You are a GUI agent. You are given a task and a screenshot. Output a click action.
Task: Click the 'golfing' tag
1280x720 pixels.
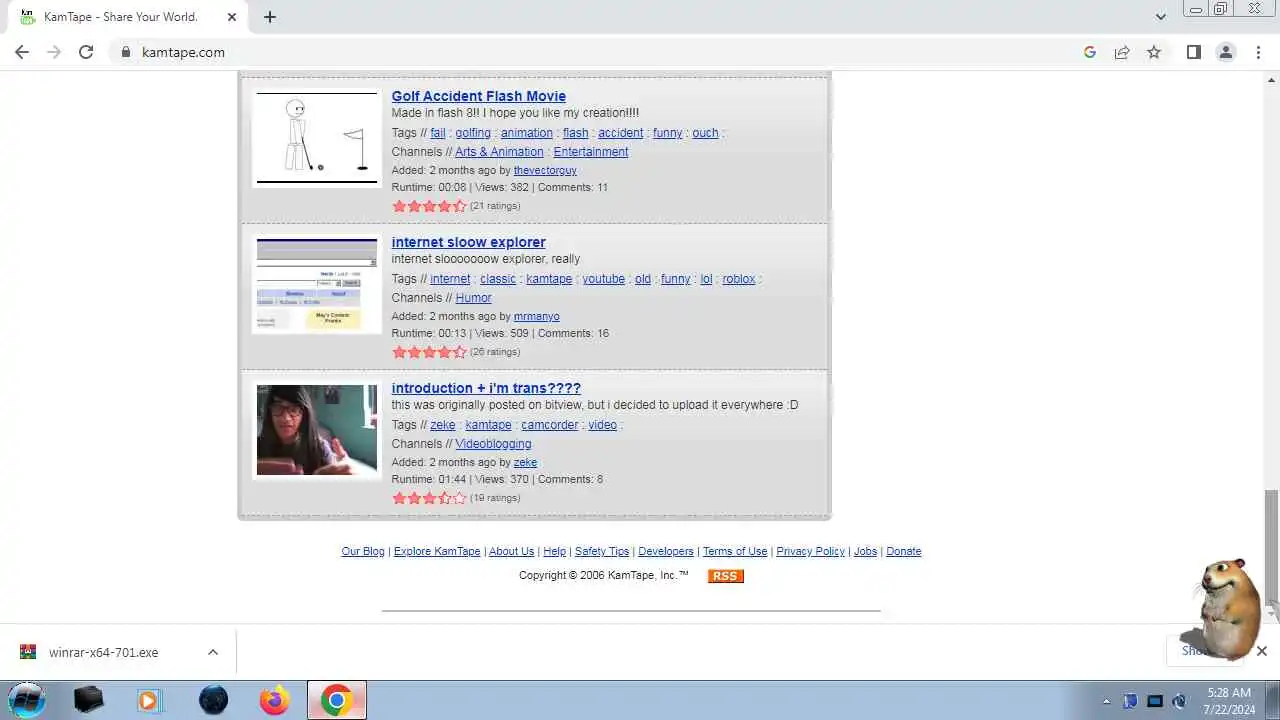click(x=473, y=133)
